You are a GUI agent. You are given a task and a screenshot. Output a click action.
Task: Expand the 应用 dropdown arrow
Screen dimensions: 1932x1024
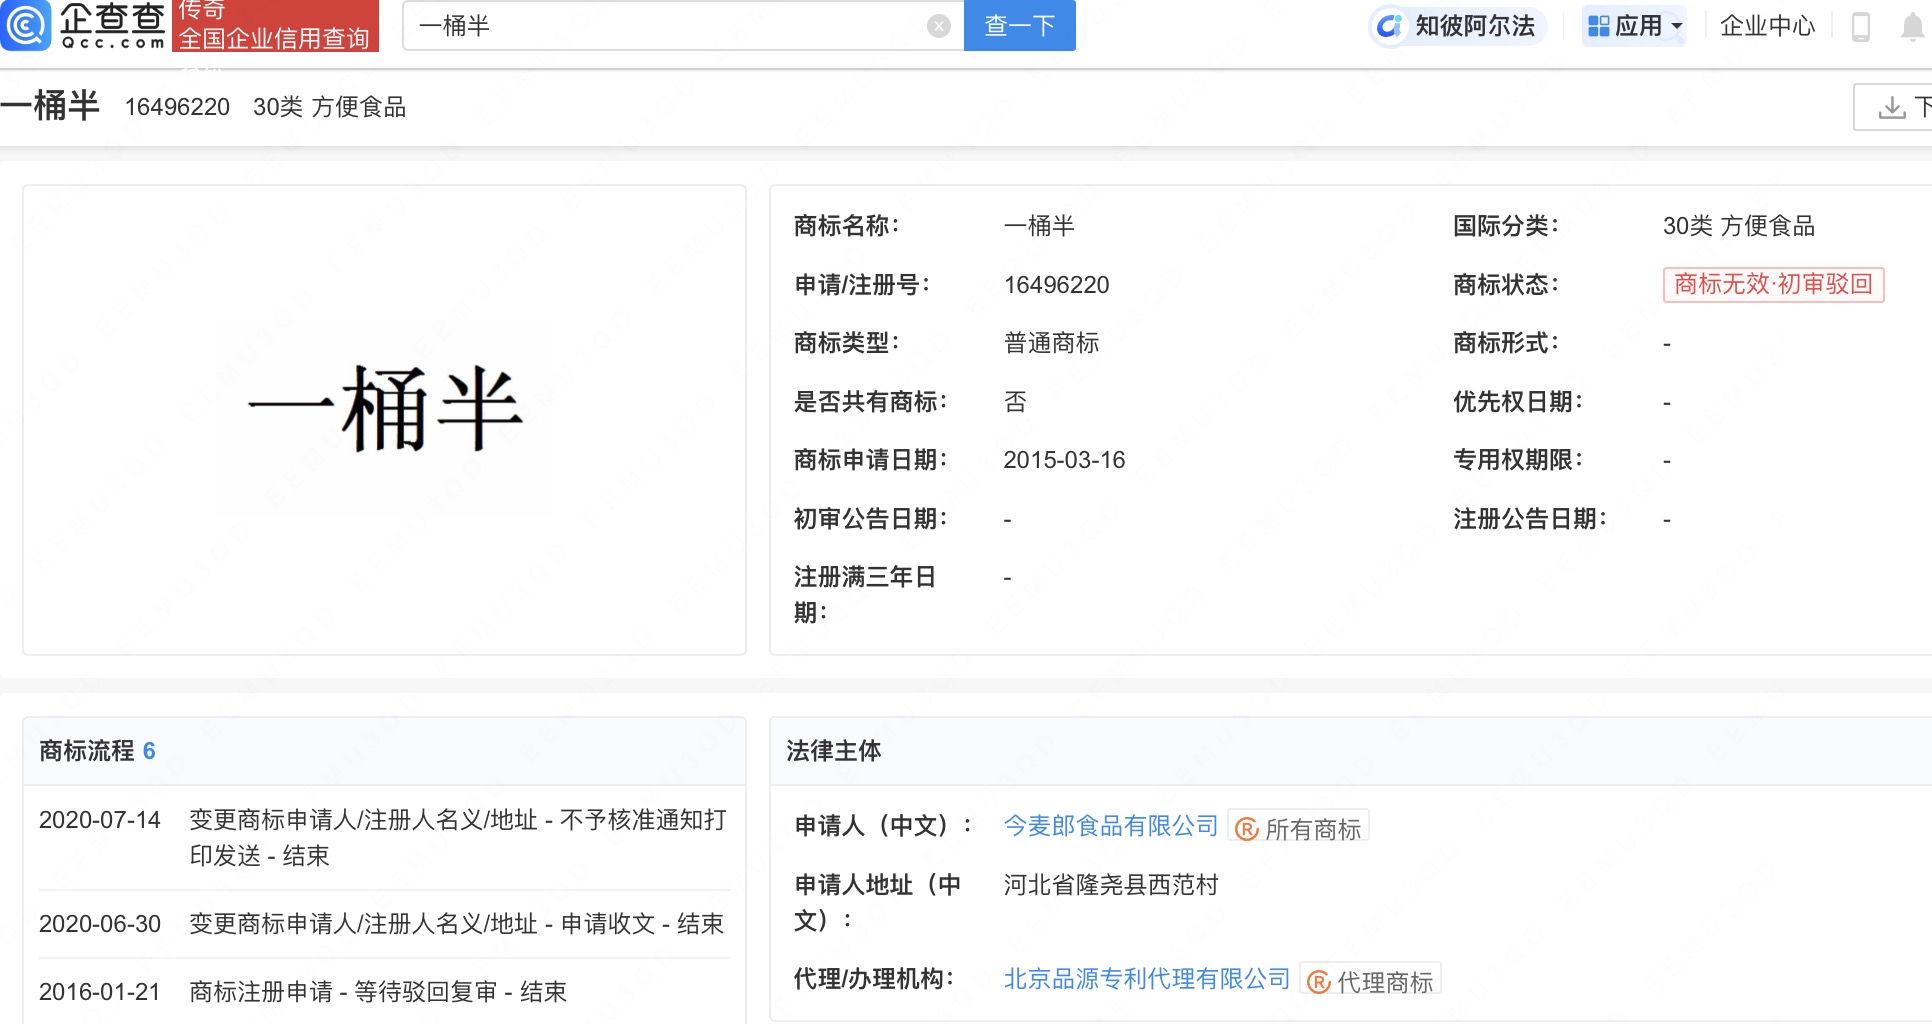[x=1677, y=27]
